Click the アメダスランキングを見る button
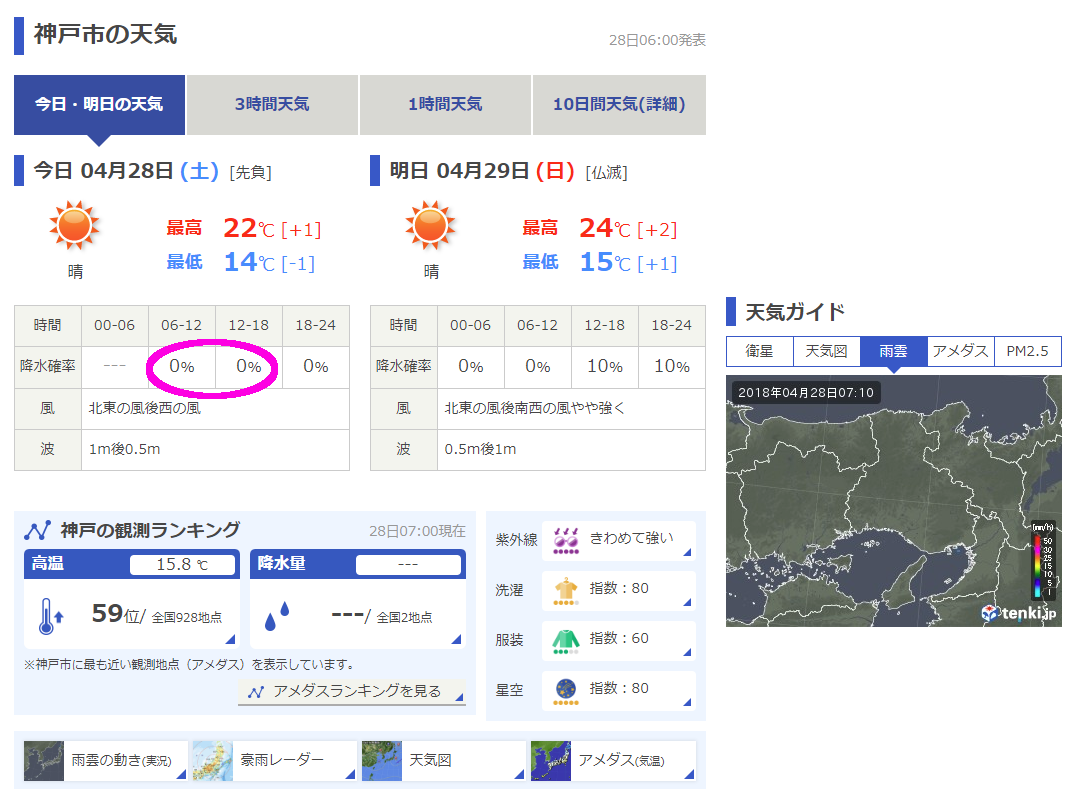This screenshot has width=1073, height=789. tap(352, 691)
